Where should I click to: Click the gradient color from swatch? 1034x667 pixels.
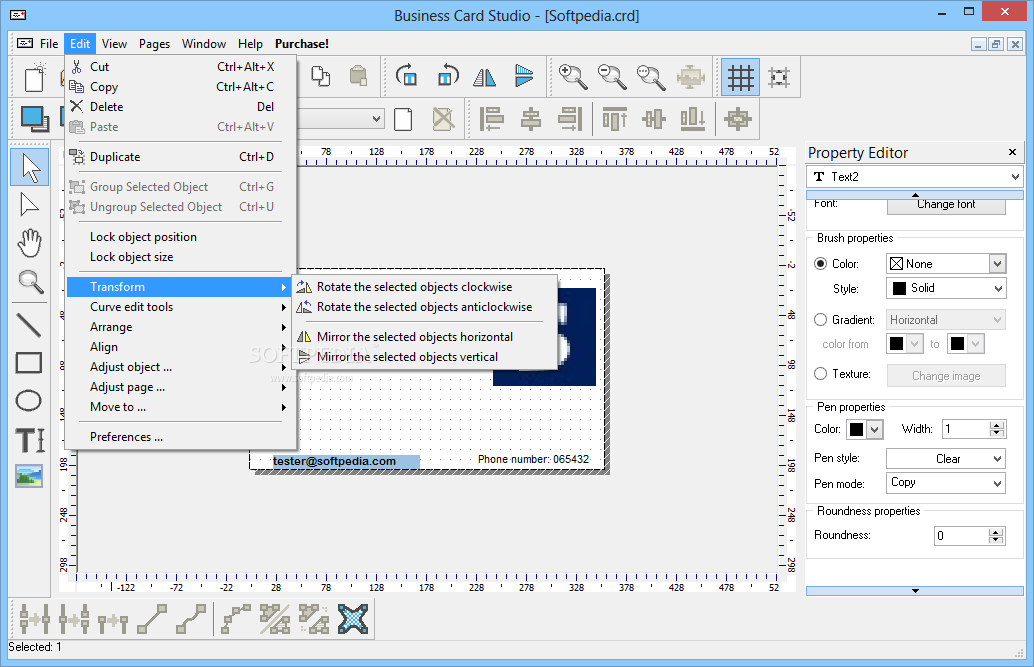point(896,344)
